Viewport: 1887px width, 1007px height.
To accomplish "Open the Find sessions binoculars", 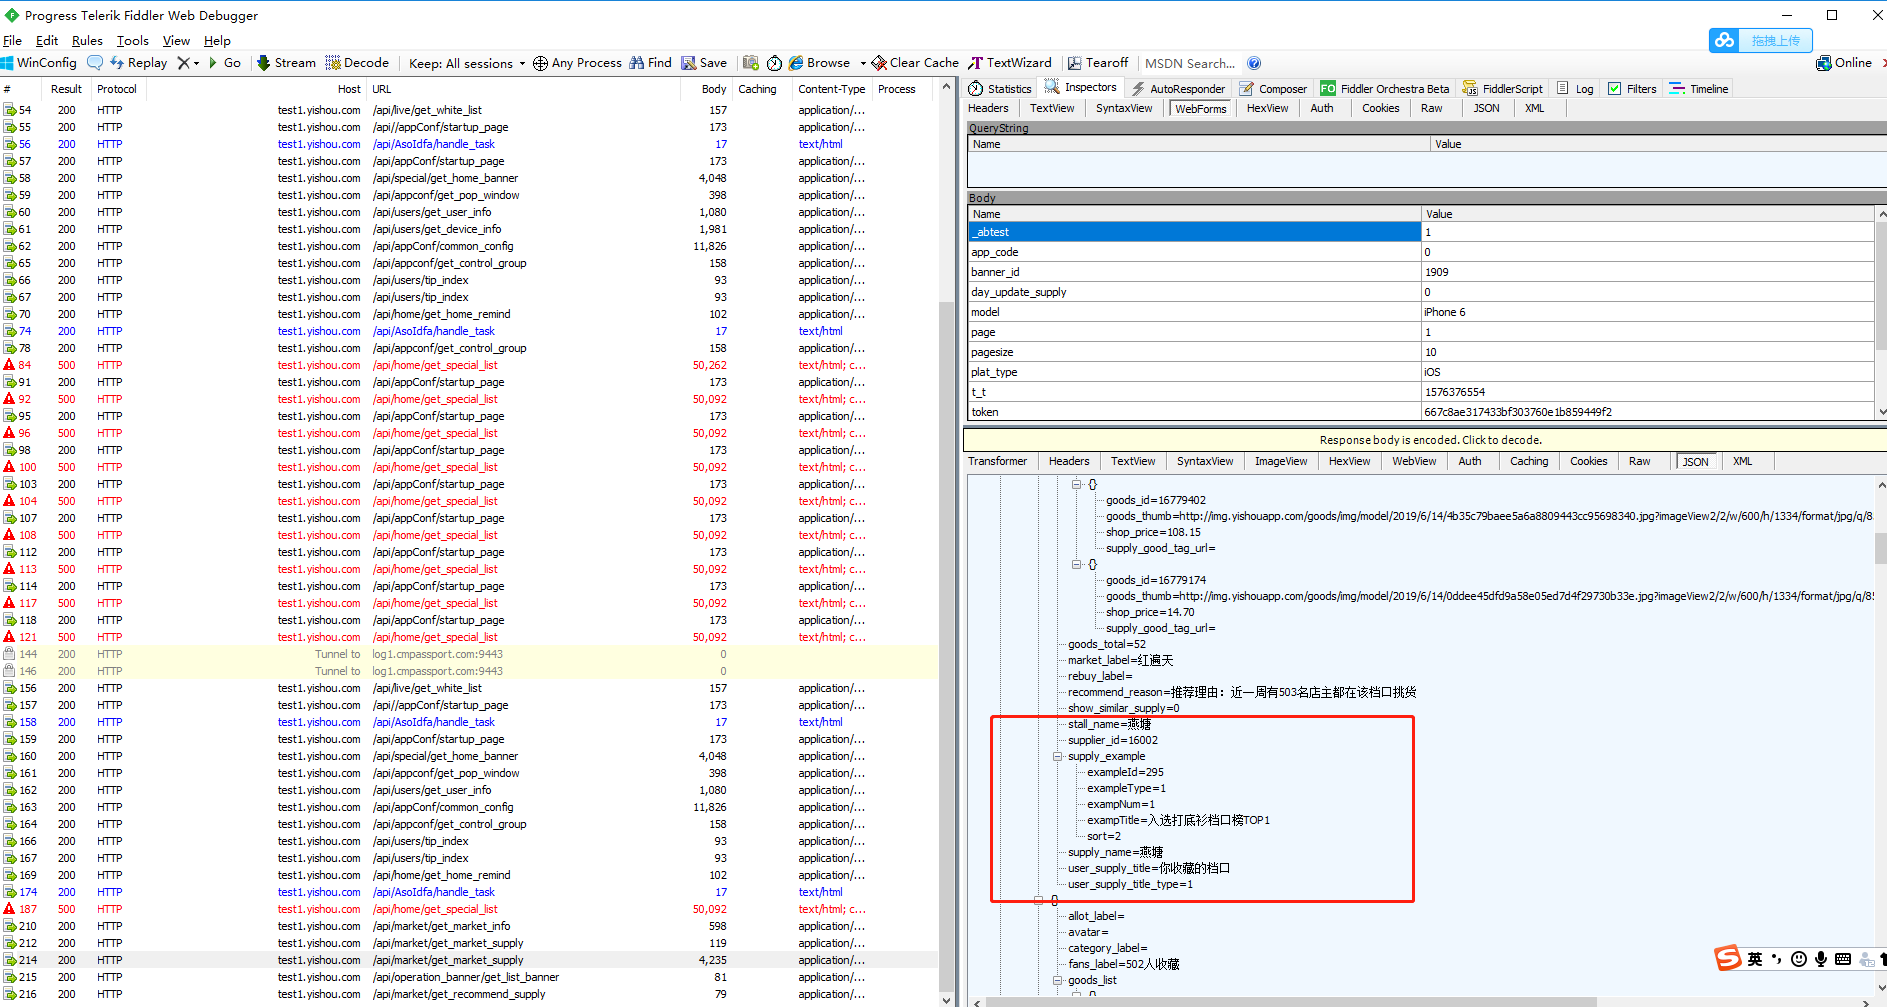I will [650, 63].
